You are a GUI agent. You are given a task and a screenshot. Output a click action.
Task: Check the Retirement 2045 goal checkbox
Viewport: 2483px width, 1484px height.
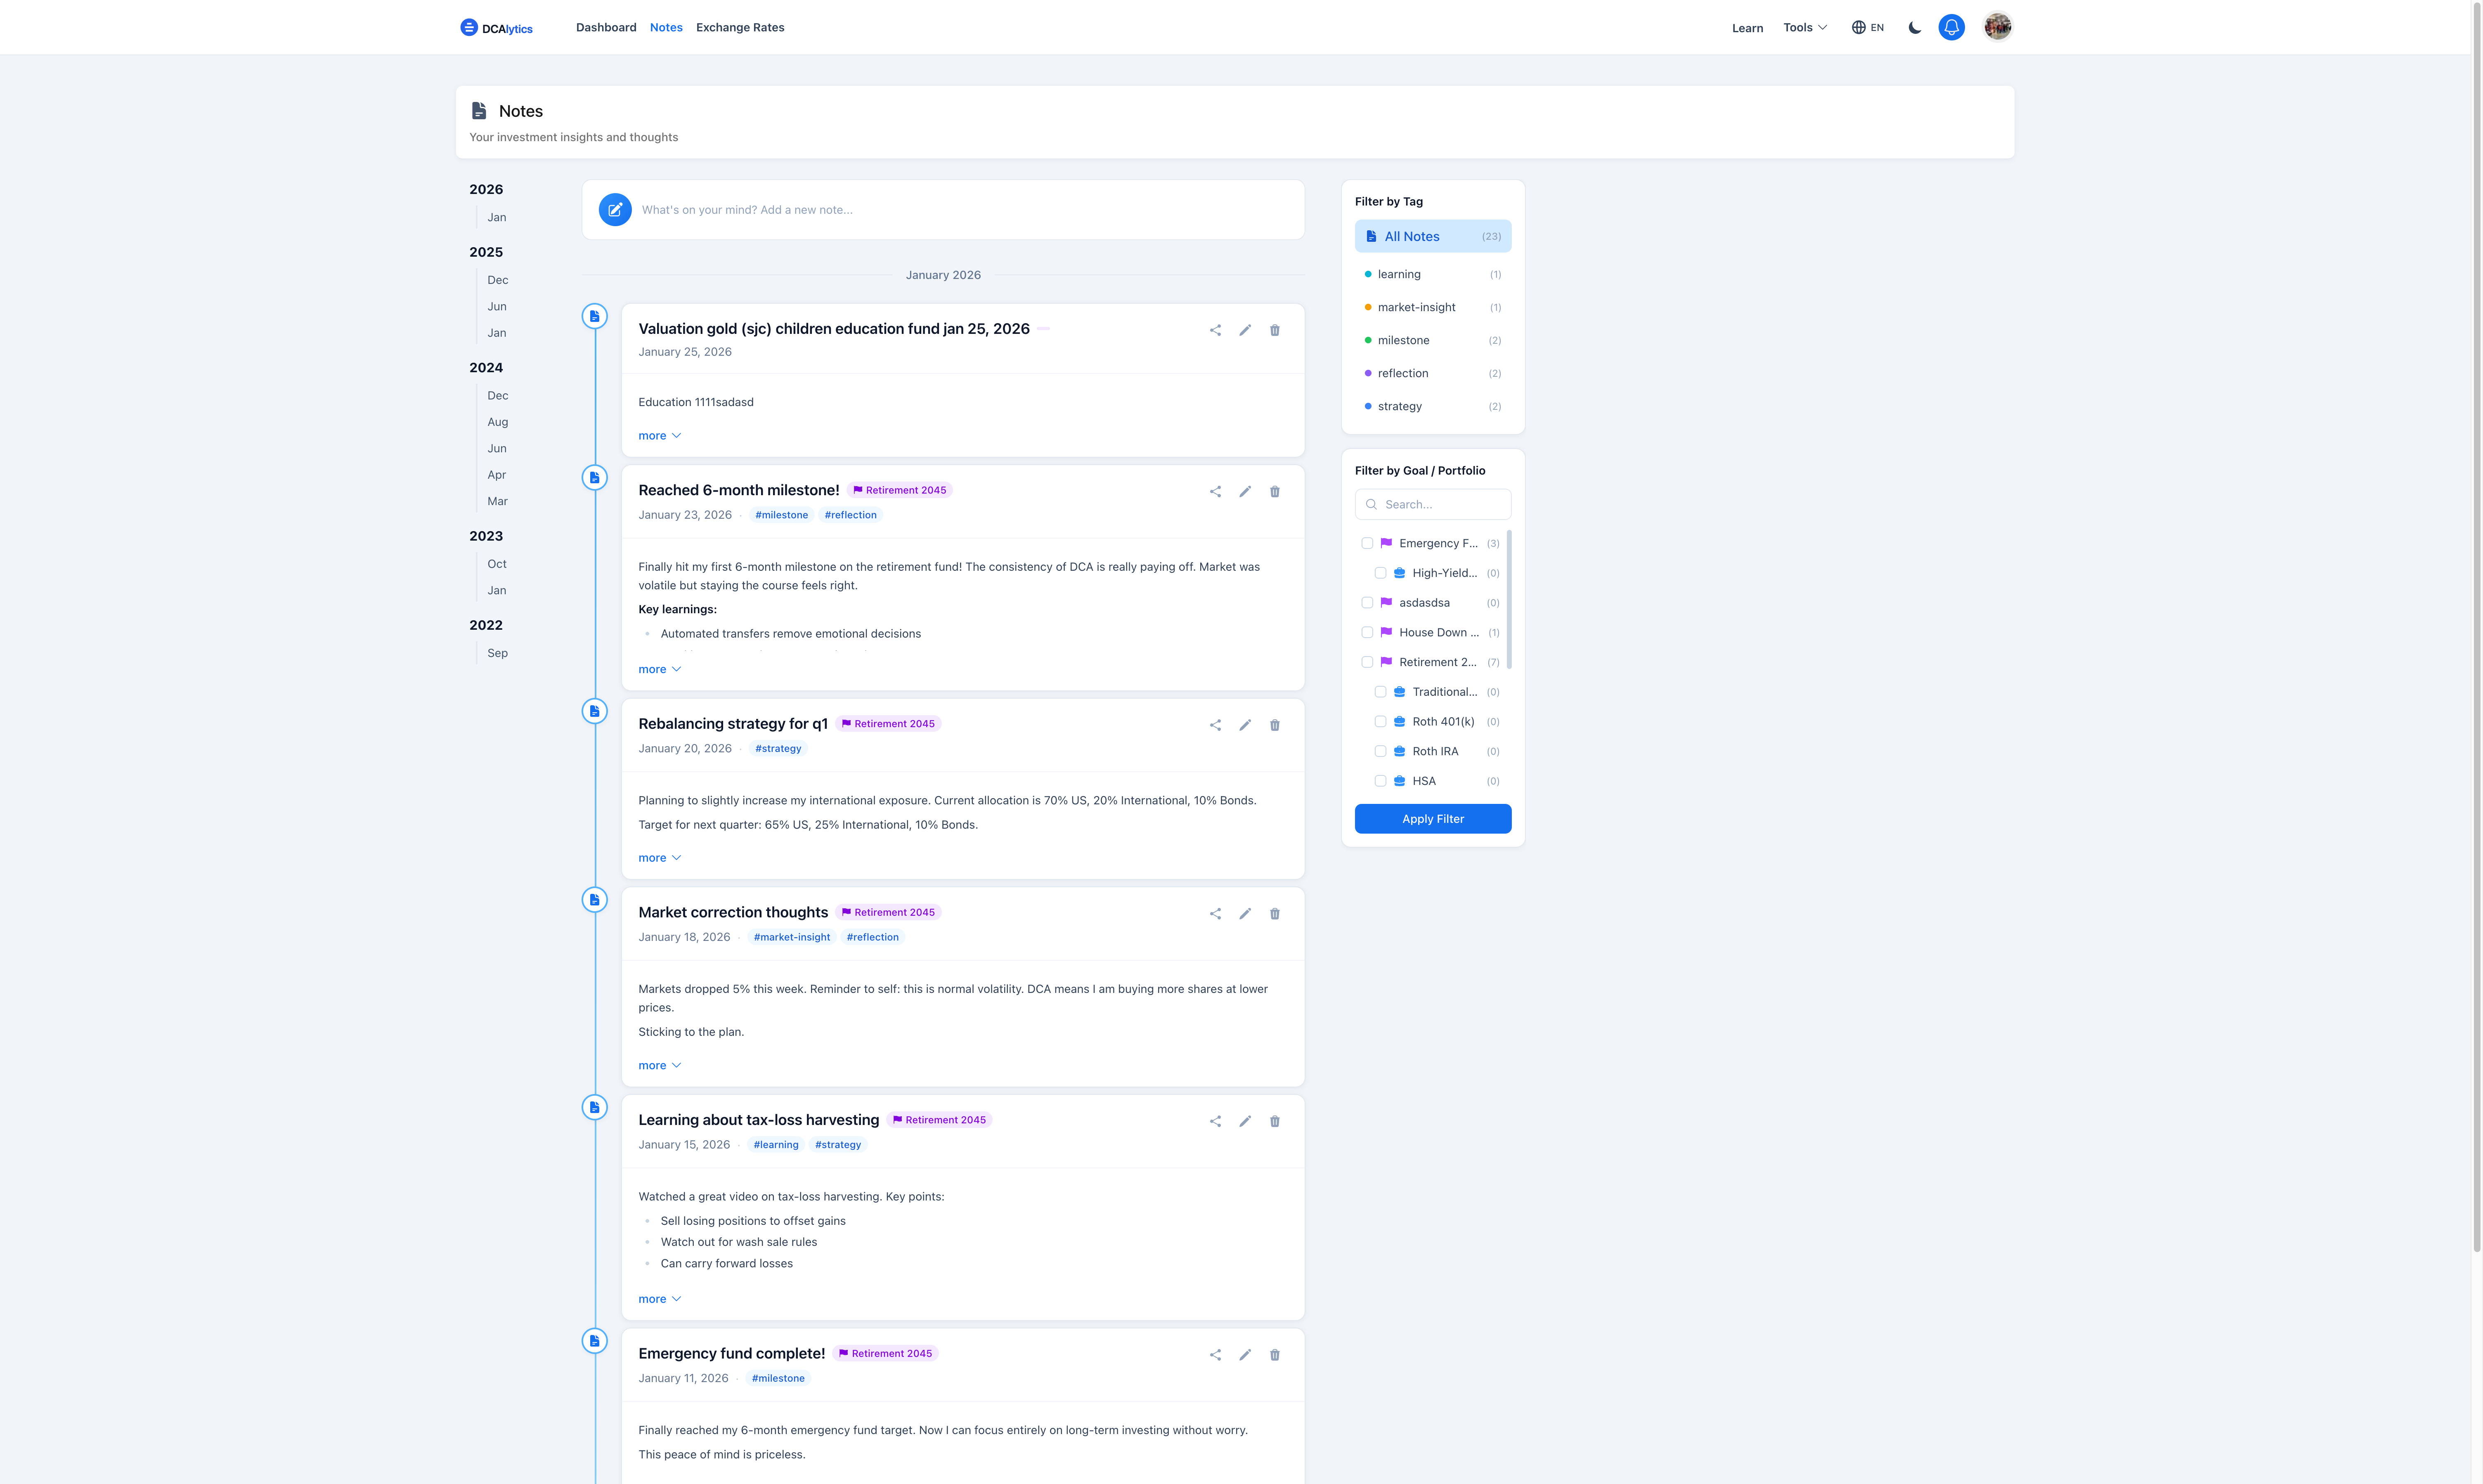[1367, 662]
